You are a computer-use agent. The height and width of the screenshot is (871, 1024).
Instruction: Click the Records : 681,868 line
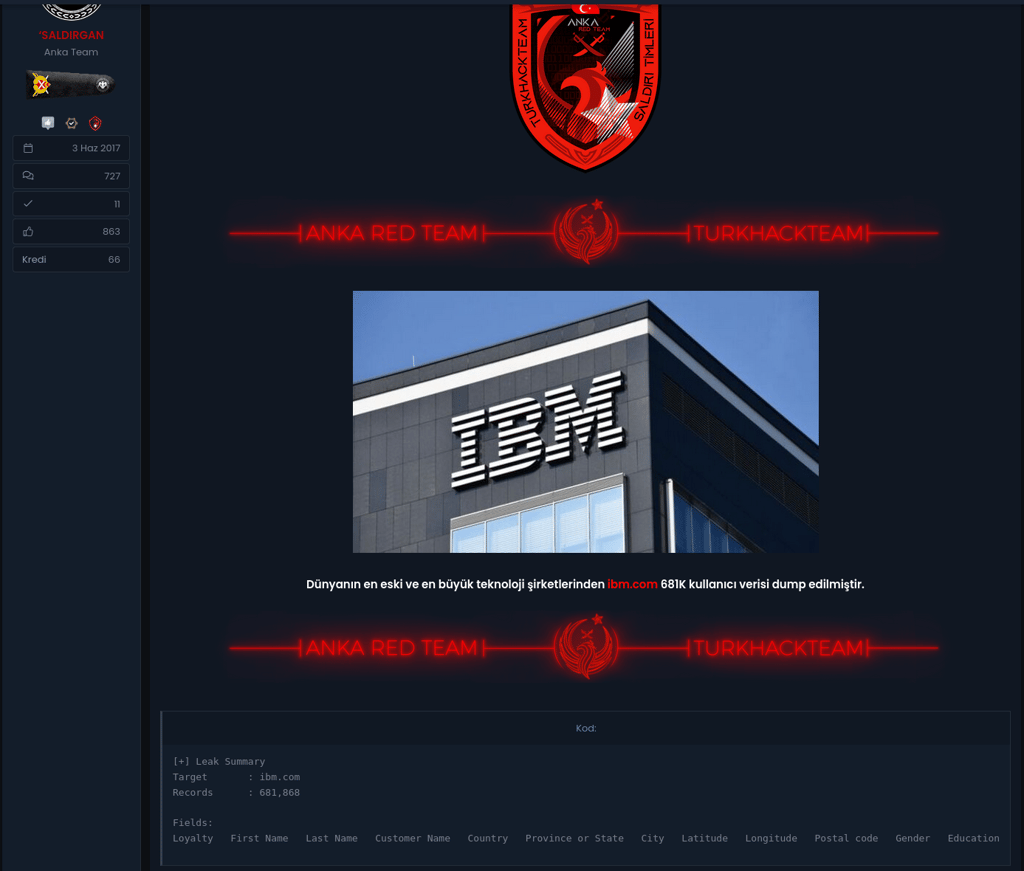click(x=236, y=793)
